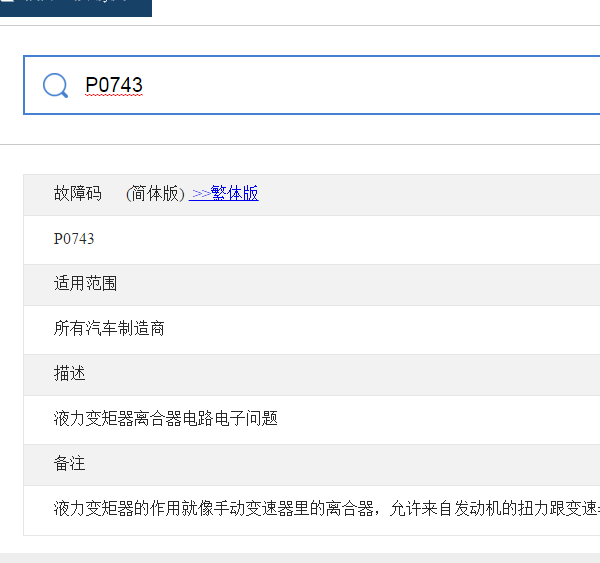Select the remark text starting 液力变矩器的作用
Screen dimensions: 600x563
(x=327, y=509)
